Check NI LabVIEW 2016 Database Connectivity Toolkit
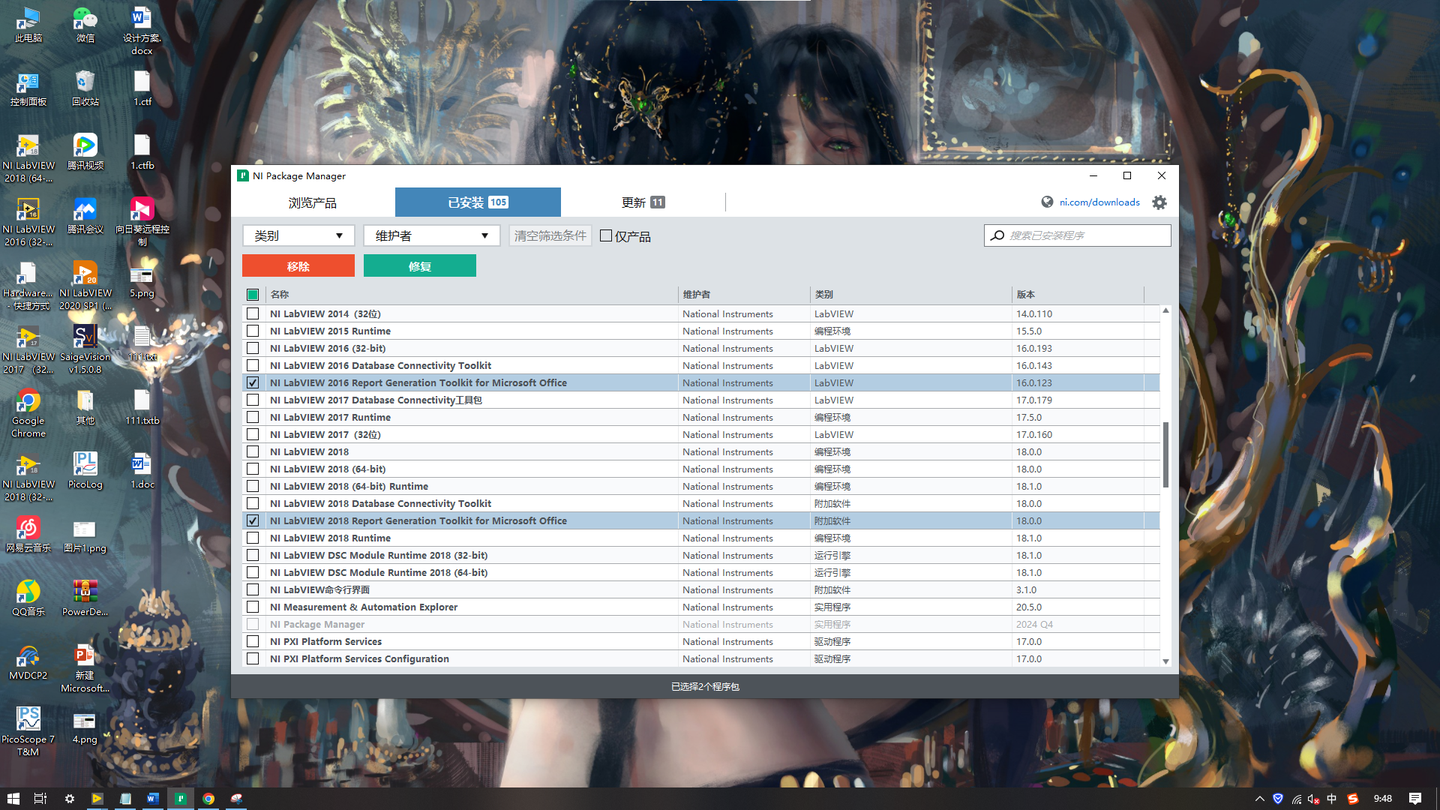Viewport: 1440px width, 810px height. 252,366
